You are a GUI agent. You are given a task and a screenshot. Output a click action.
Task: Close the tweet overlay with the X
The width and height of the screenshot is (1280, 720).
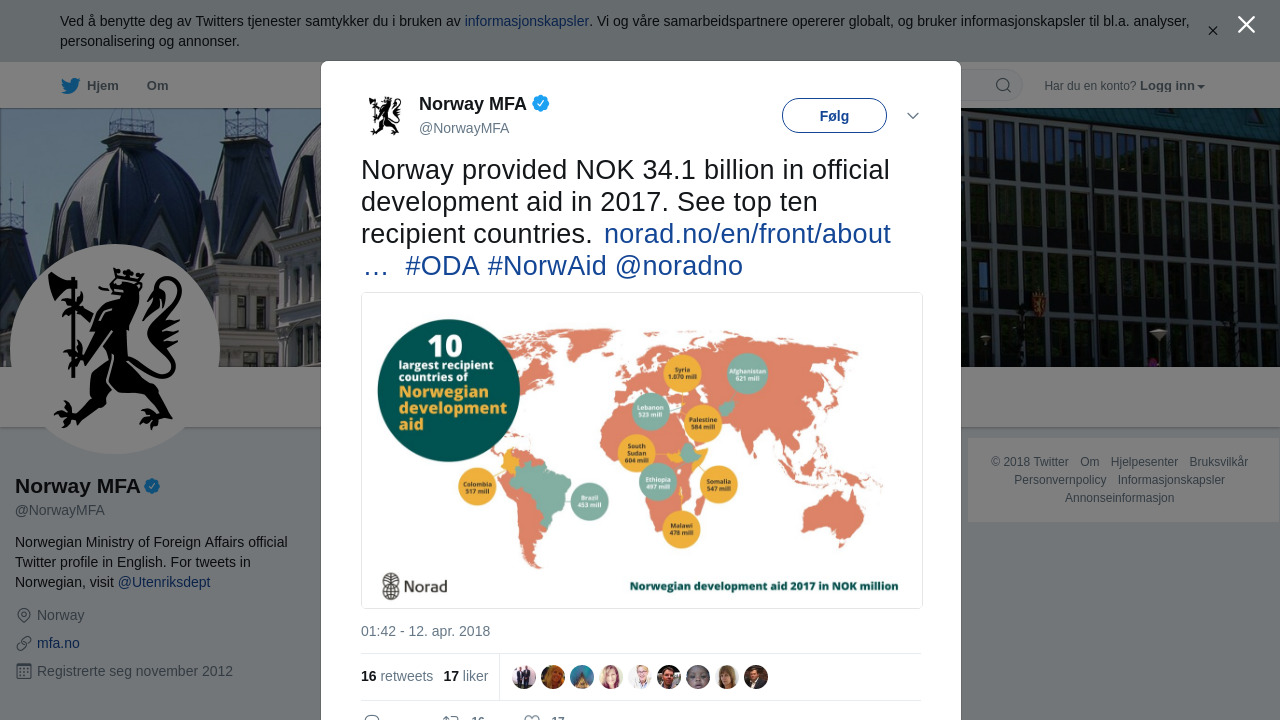tap(1246, 25)
